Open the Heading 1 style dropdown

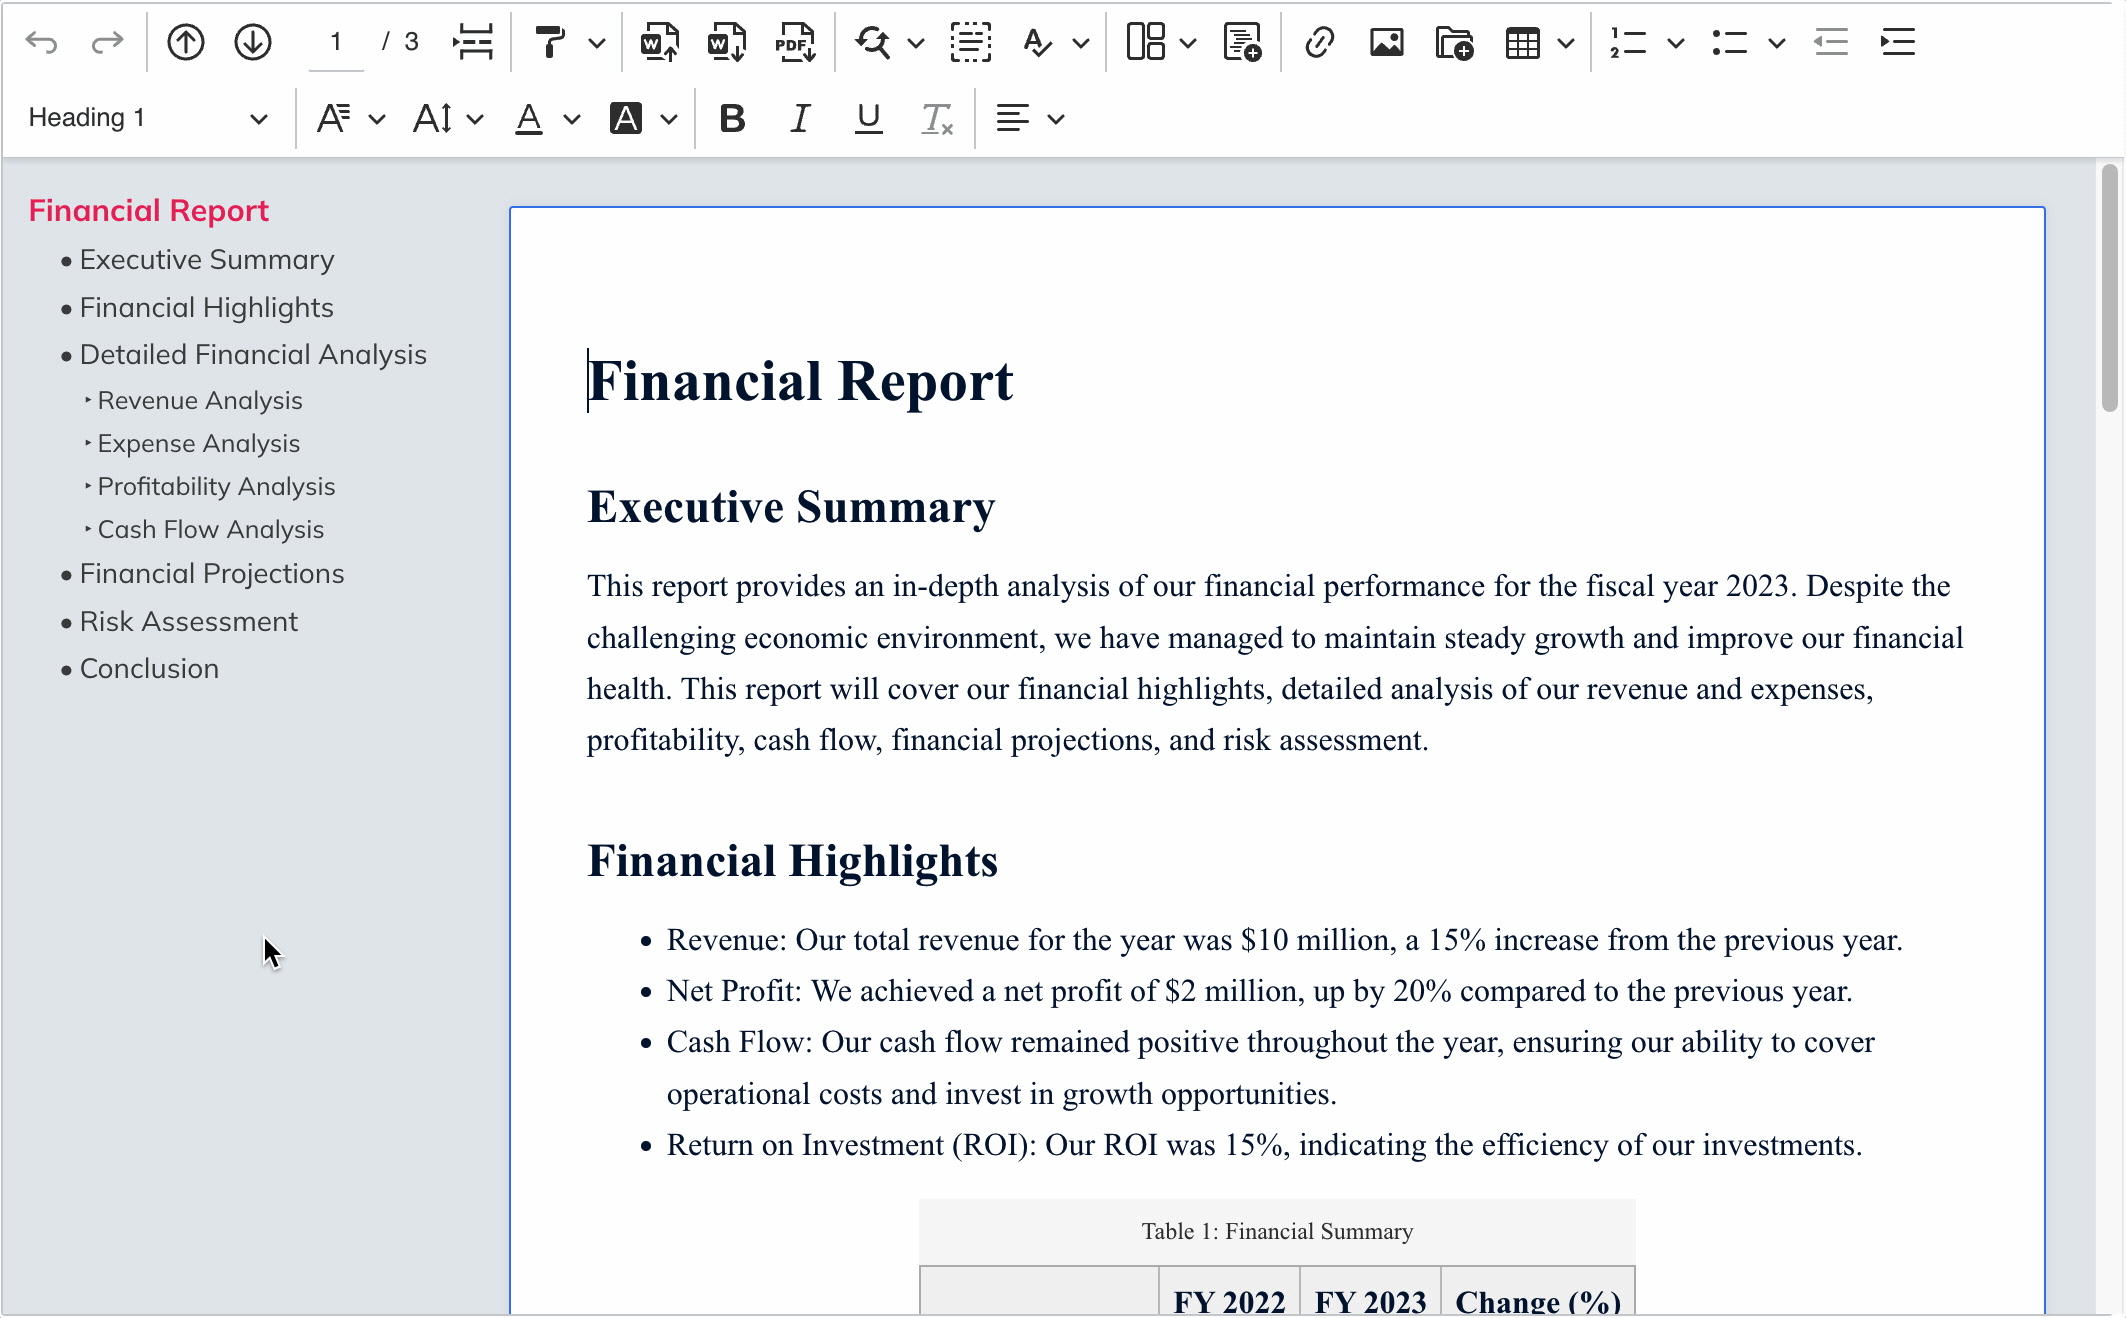pos(148,118)
